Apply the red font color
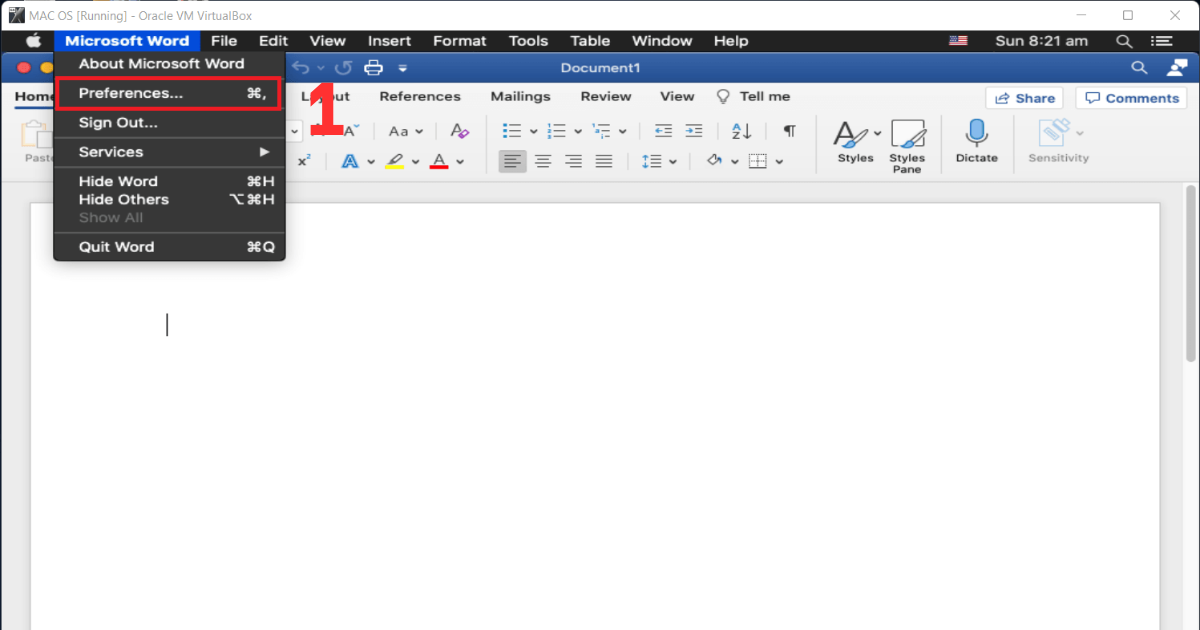This screenshot has width=1200, height=630. tap(439, 161)
